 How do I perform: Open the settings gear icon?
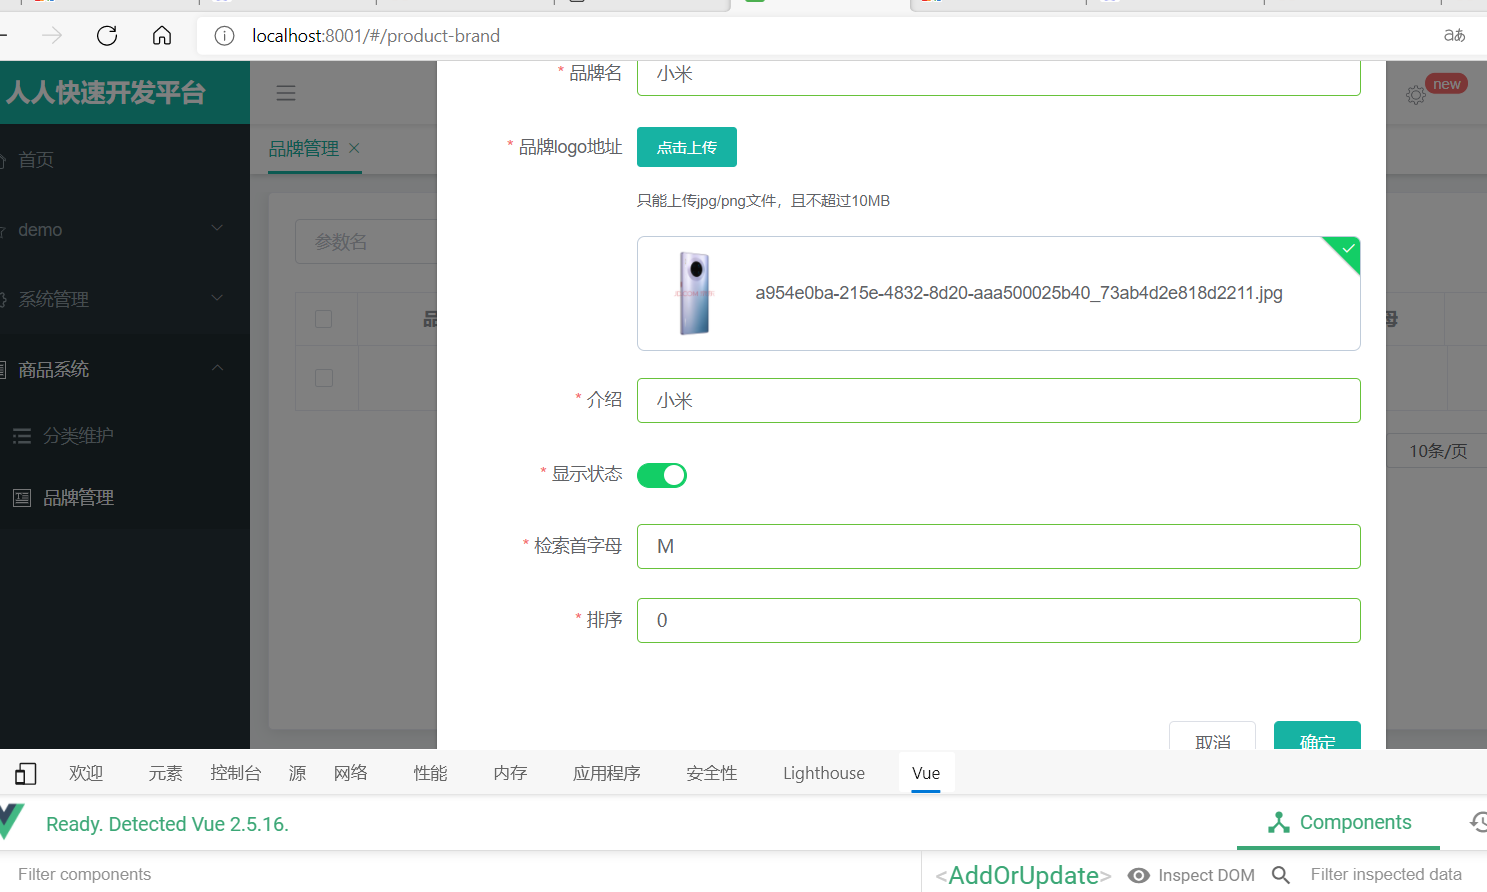click(x=1416, y=95)
